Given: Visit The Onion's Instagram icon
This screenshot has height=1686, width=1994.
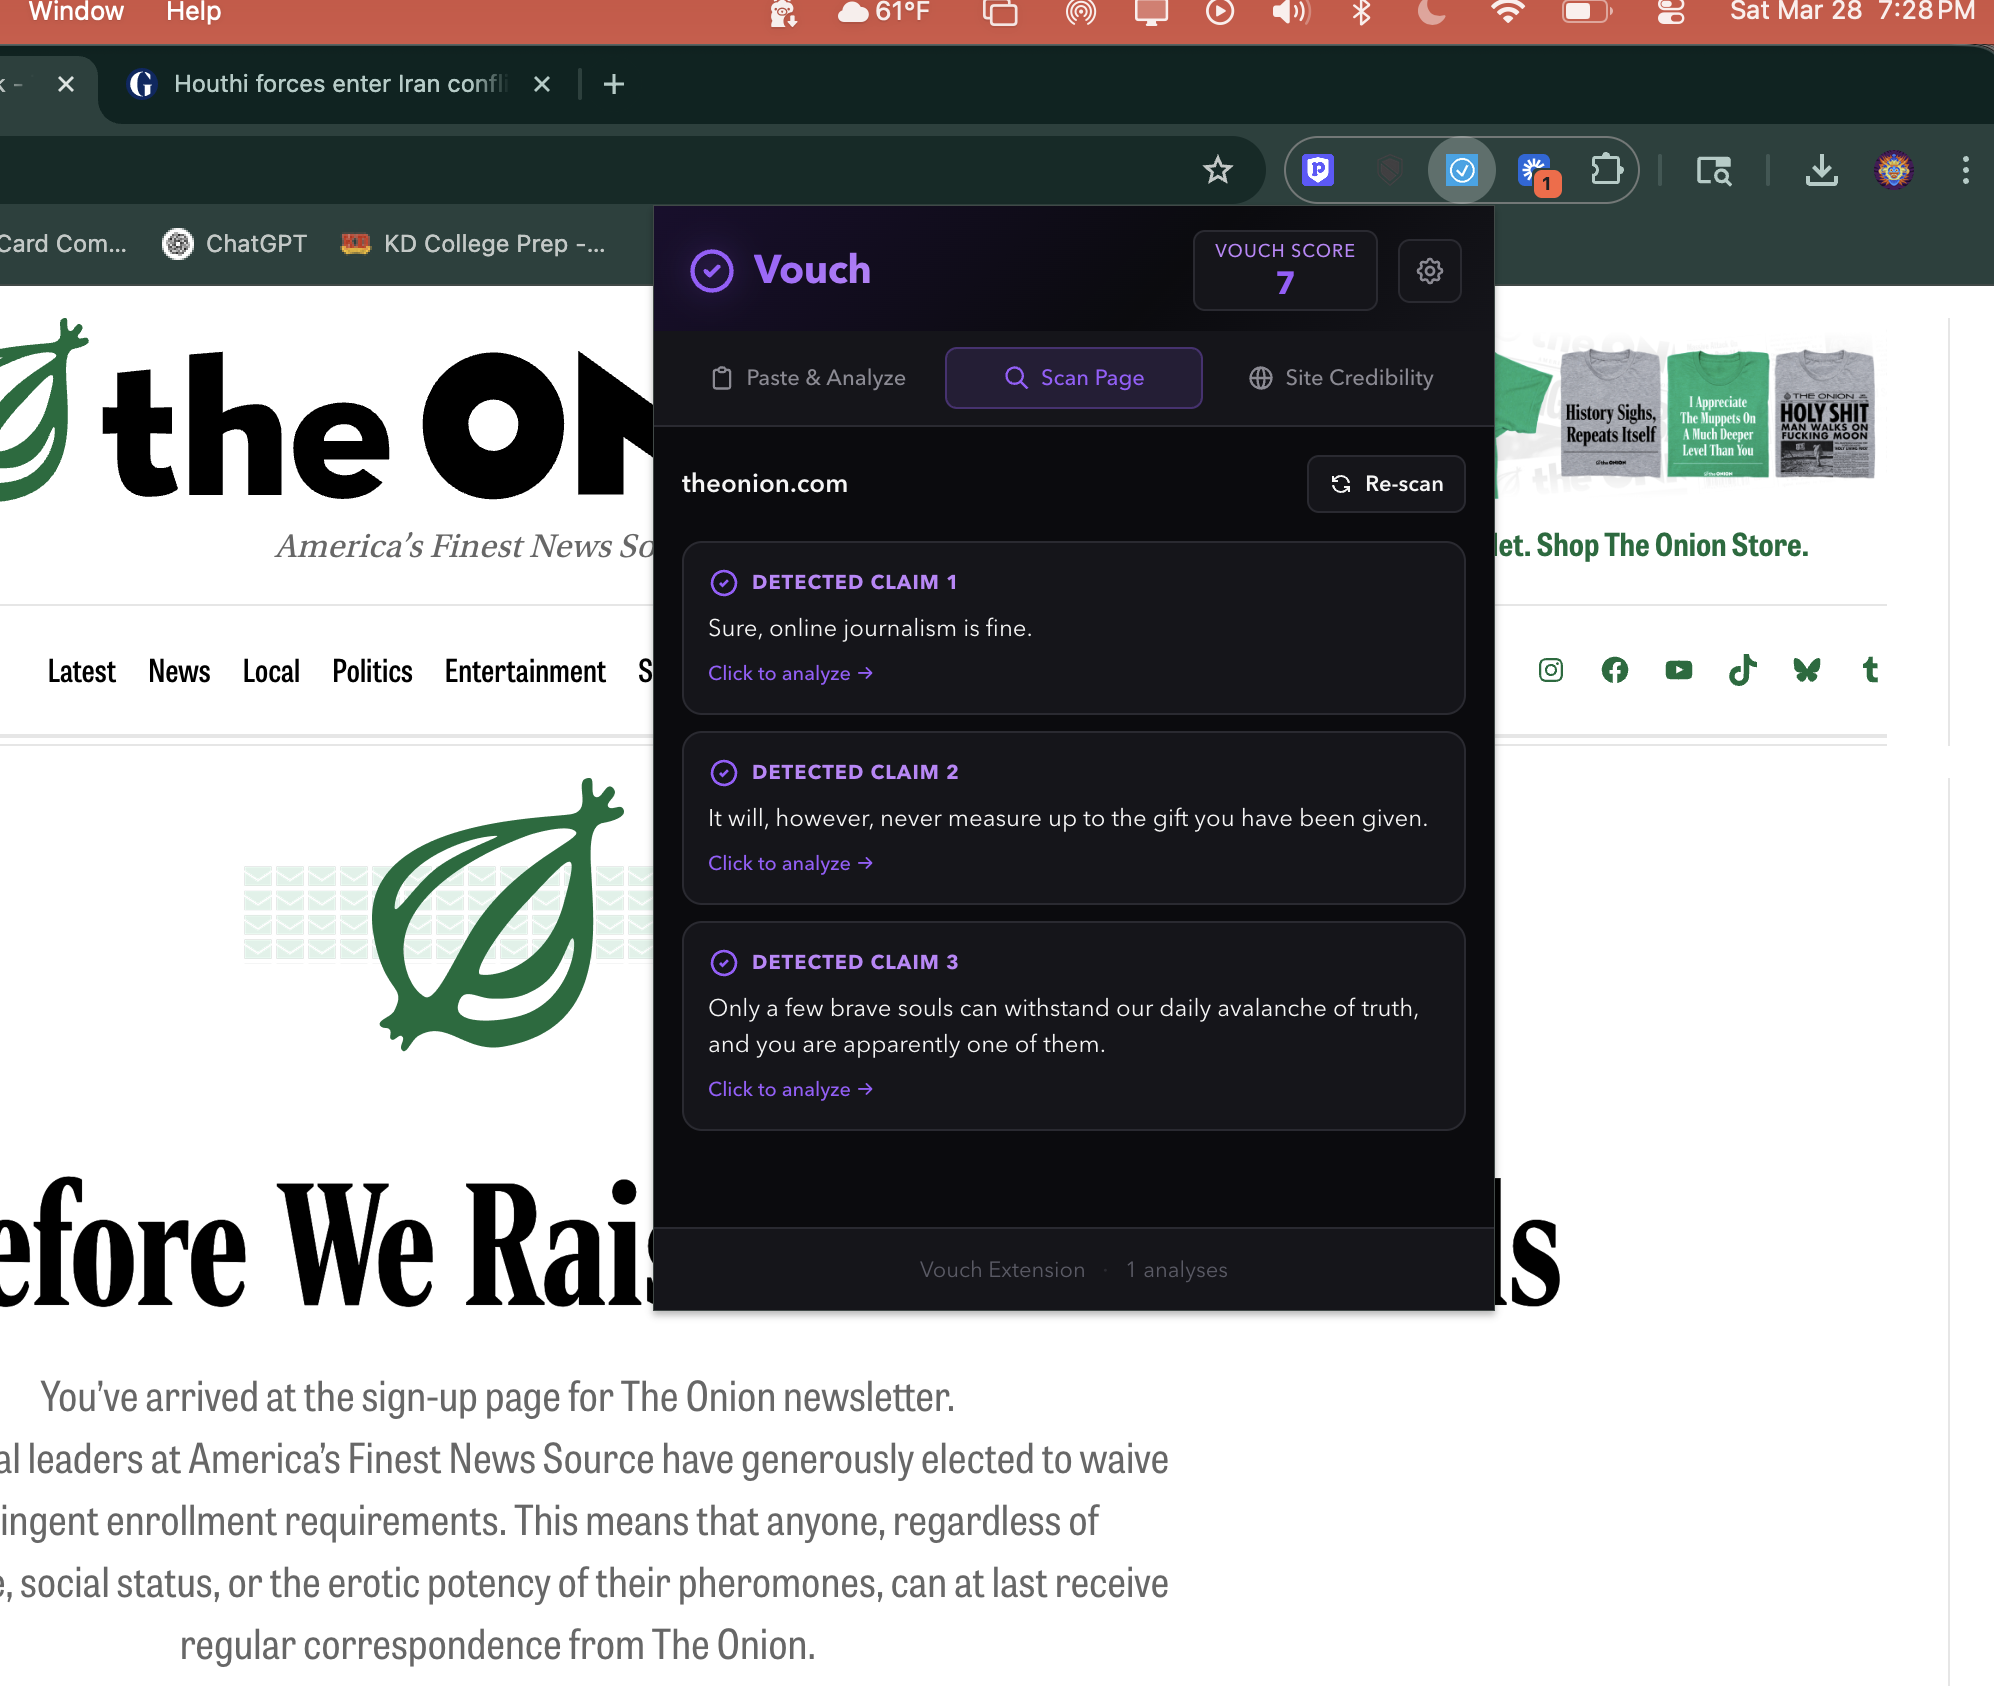Looking at the screenshot, I should pos(1550,670).
